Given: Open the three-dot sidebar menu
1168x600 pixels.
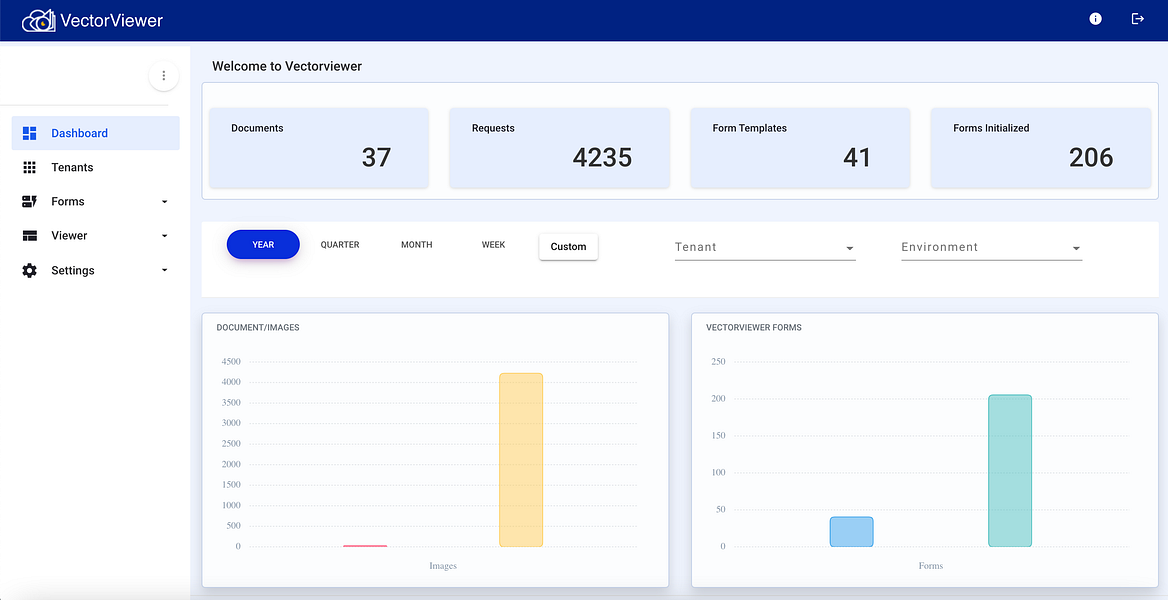Looking at the screenshot, I should click(x=164, y=75).
